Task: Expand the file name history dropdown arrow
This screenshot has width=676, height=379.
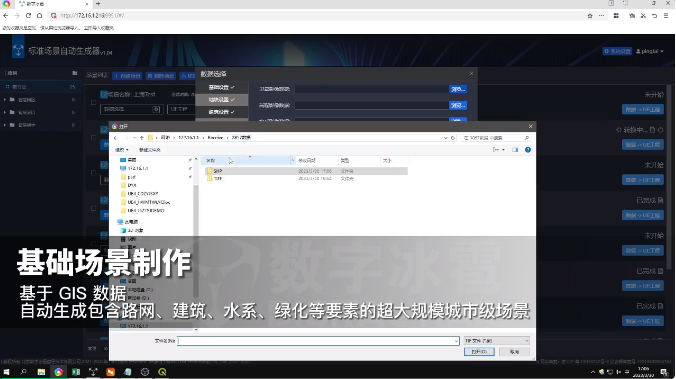Action: tap(456, 341)
